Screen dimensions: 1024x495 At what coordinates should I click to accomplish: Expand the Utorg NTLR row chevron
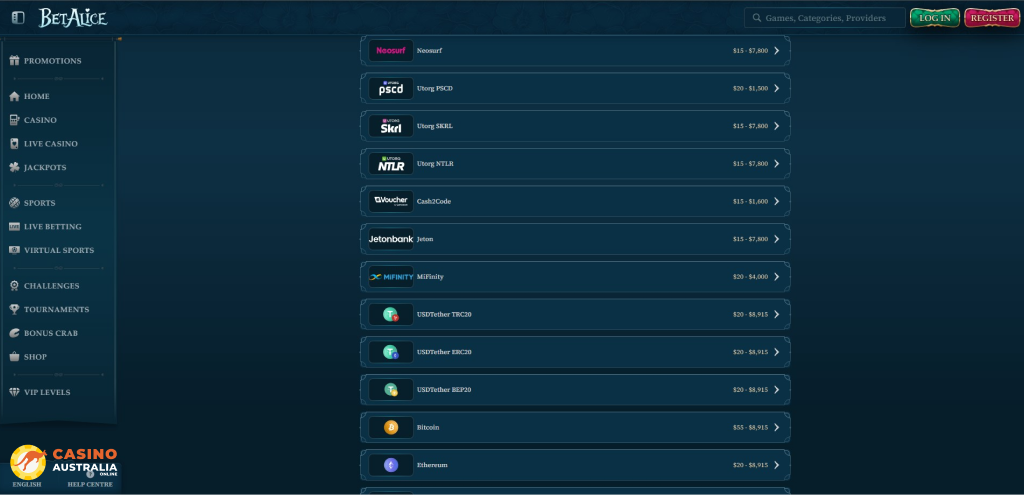tap(776, 164)
